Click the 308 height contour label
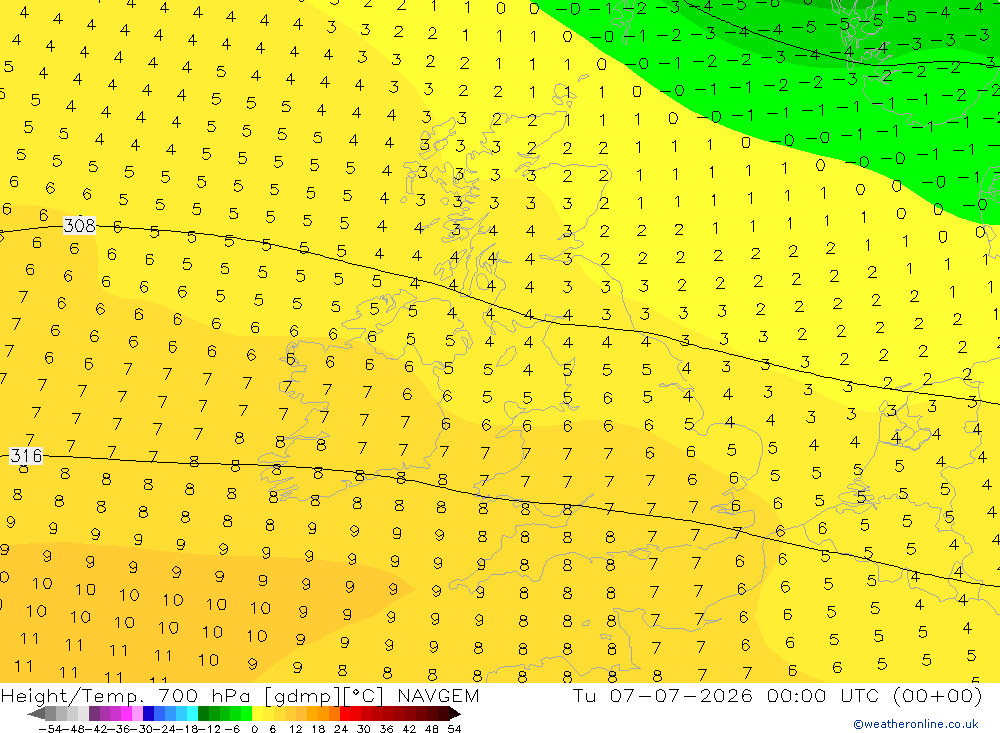The width and height of the screenshot is (1000, 733). [x=80, y=225]
